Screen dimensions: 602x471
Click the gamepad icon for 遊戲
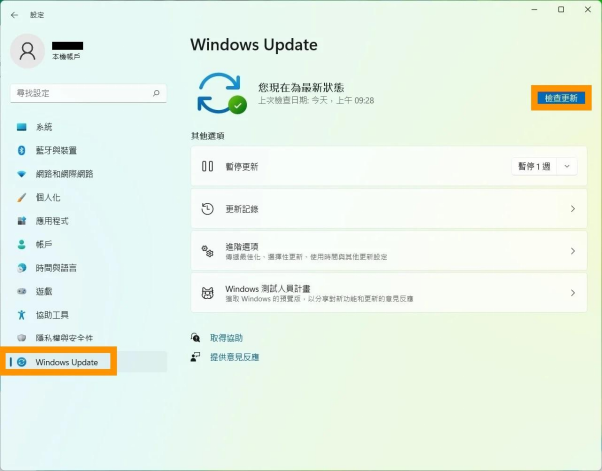coord(22,291)
